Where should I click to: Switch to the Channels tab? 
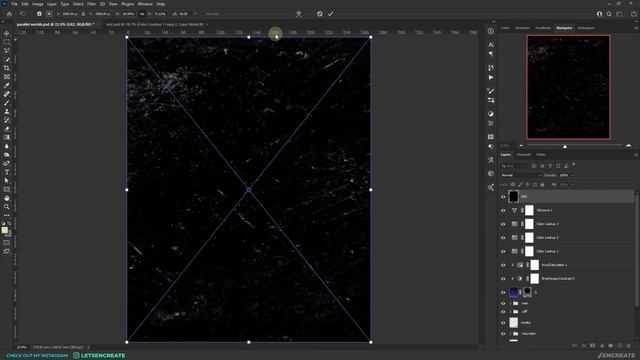tap(524, 155)
